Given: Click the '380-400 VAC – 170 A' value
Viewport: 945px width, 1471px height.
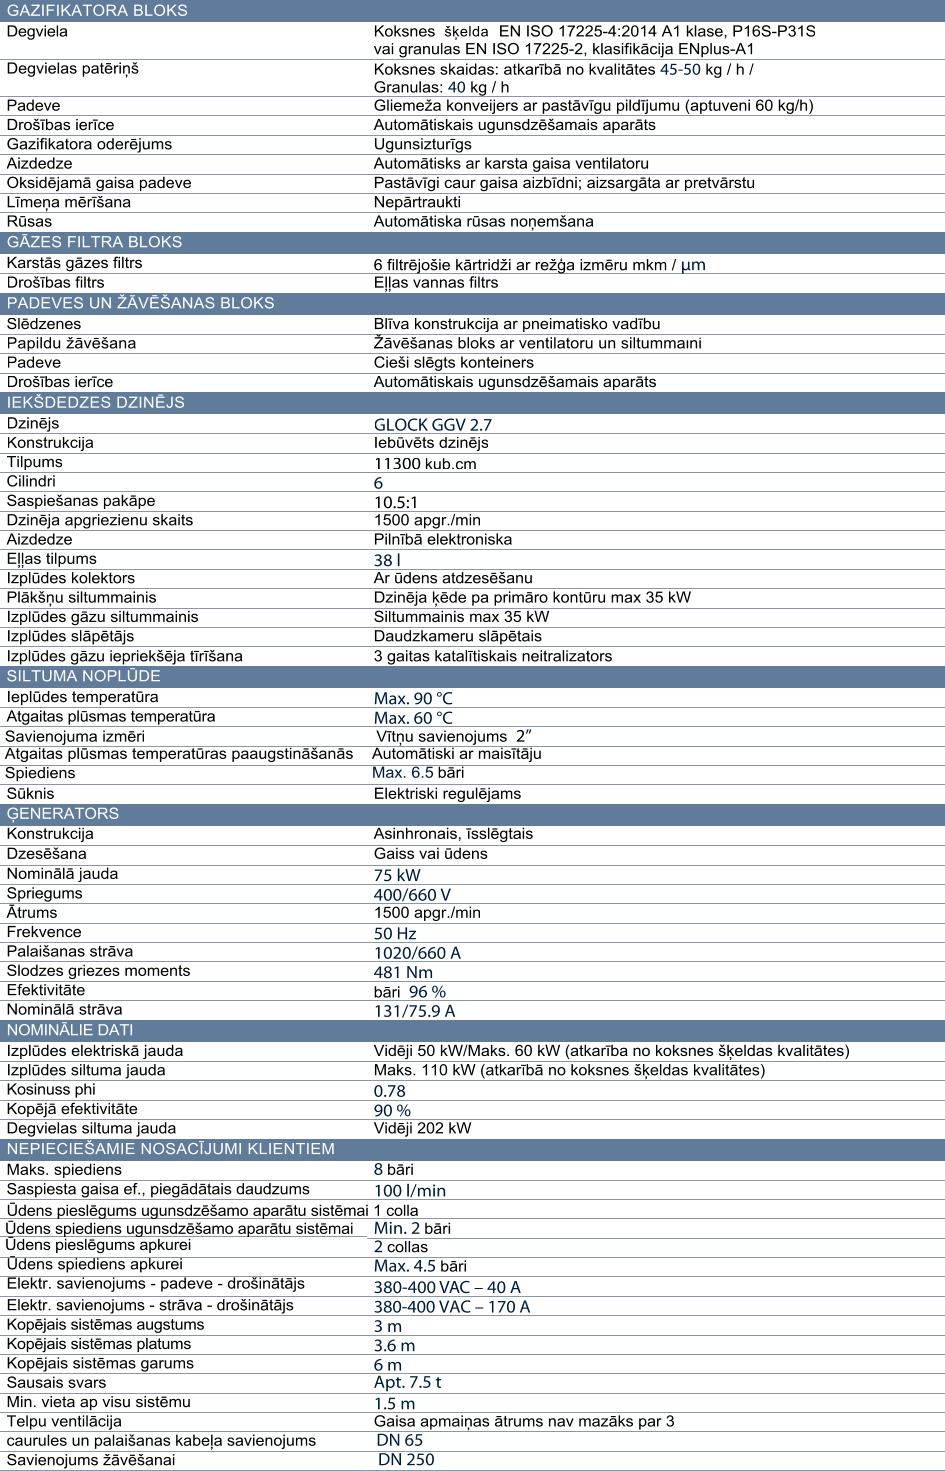Looking at the screenshot, I should tap(452, 1307).
